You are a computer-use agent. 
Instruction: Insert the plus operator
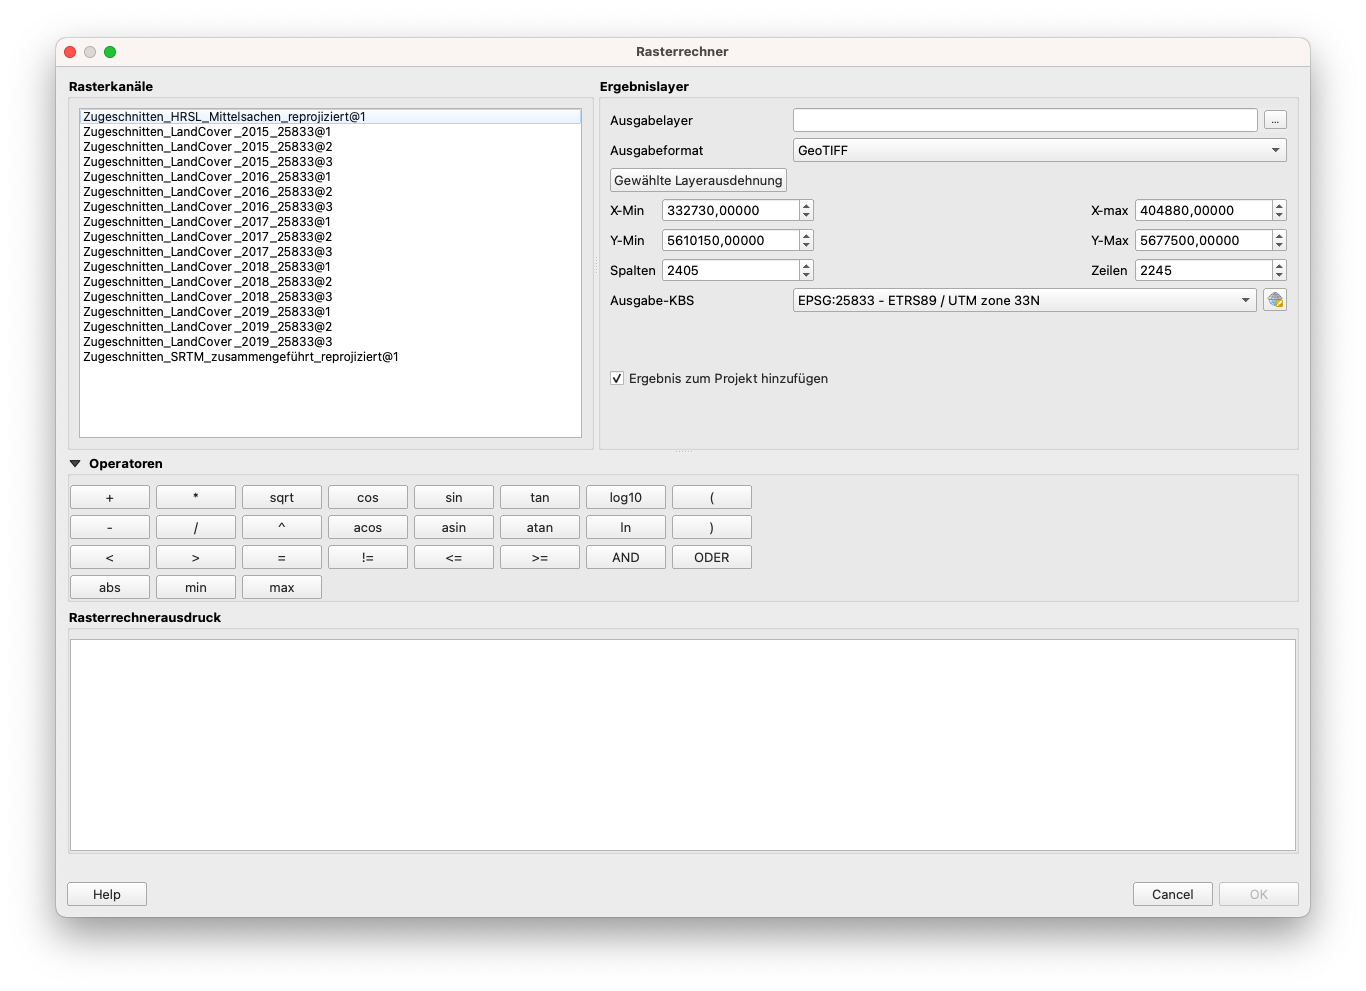point(110,497)
